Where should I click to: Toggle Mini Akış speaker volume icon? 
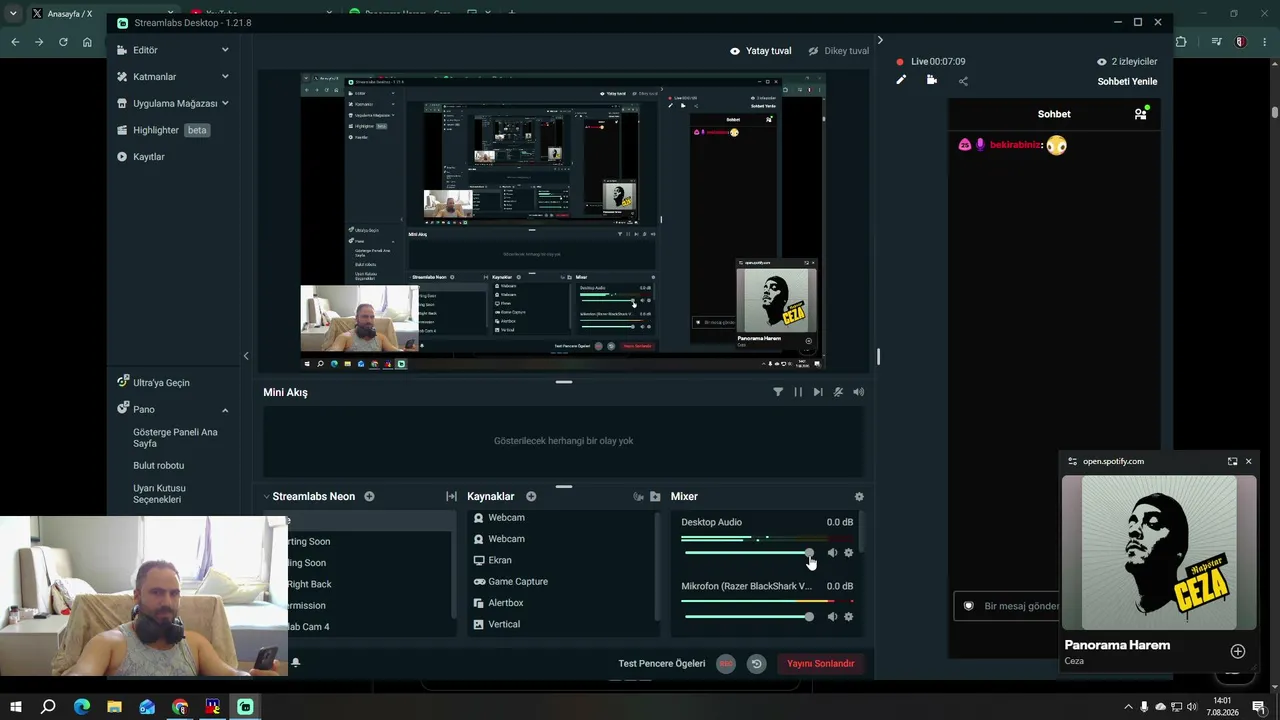pos(858,392)
